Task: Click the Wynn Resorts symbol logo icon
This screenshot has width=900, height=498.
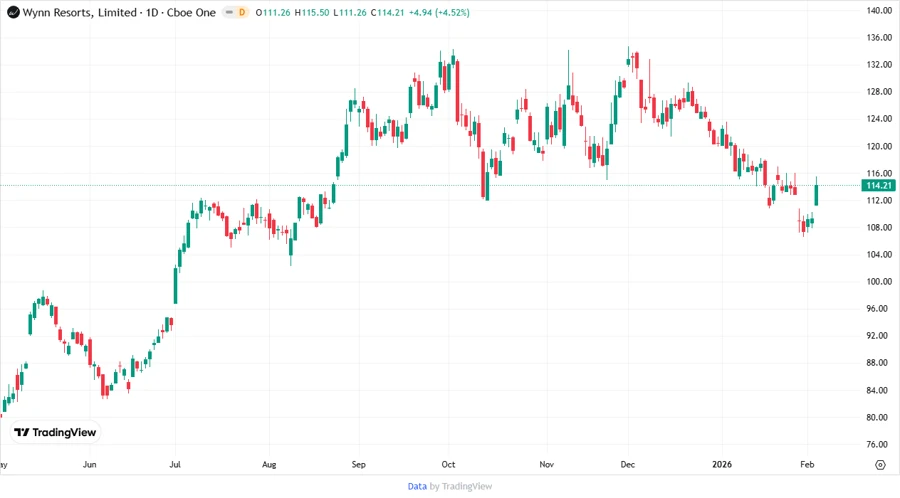Action: pos(13,13)
